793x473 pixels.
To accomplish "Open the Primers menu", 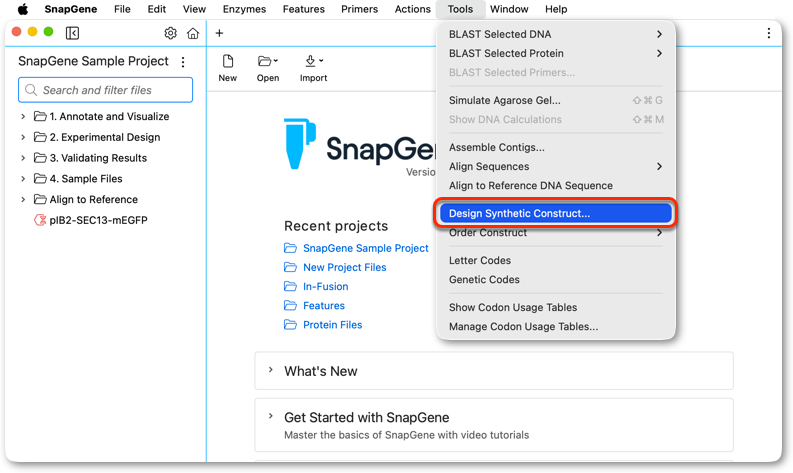I will 360,9.
